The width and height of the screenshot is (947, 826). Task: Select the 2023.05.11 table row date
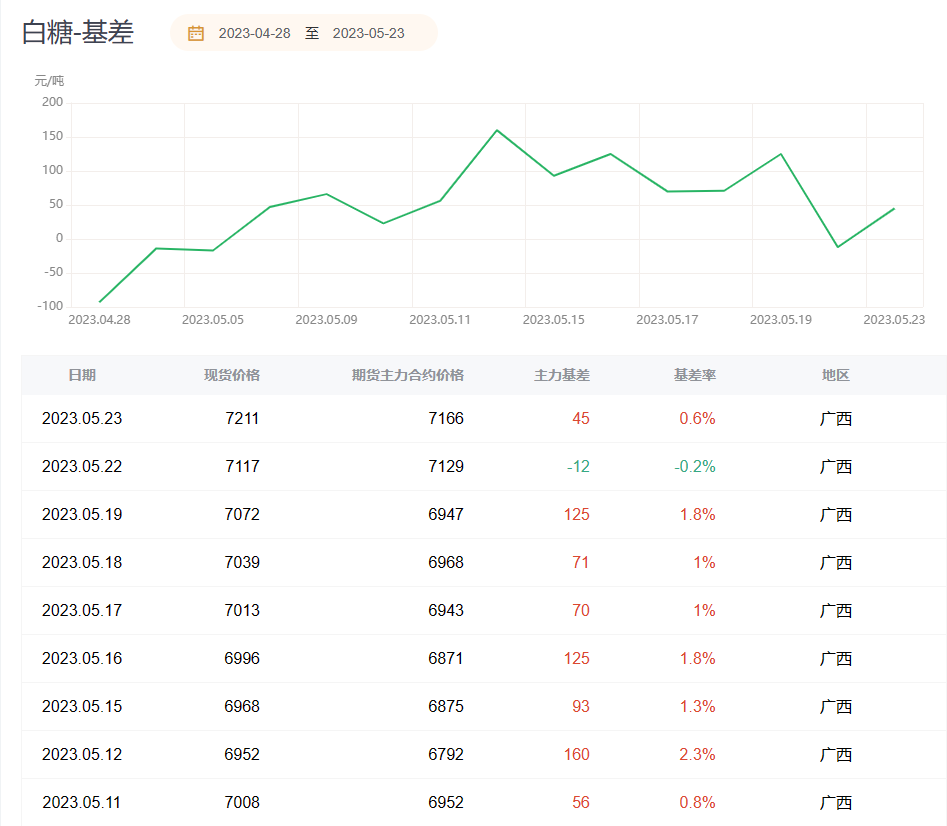coord(82,802)
